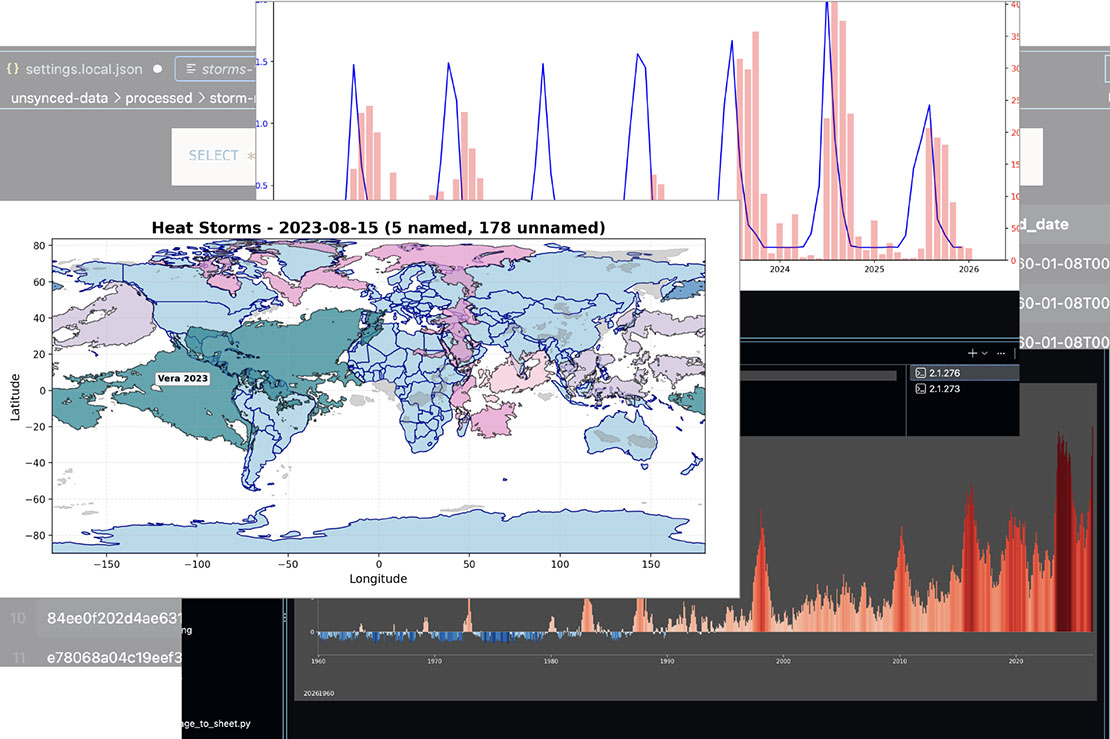Switch to the settings.local.json editor tab

84,69
